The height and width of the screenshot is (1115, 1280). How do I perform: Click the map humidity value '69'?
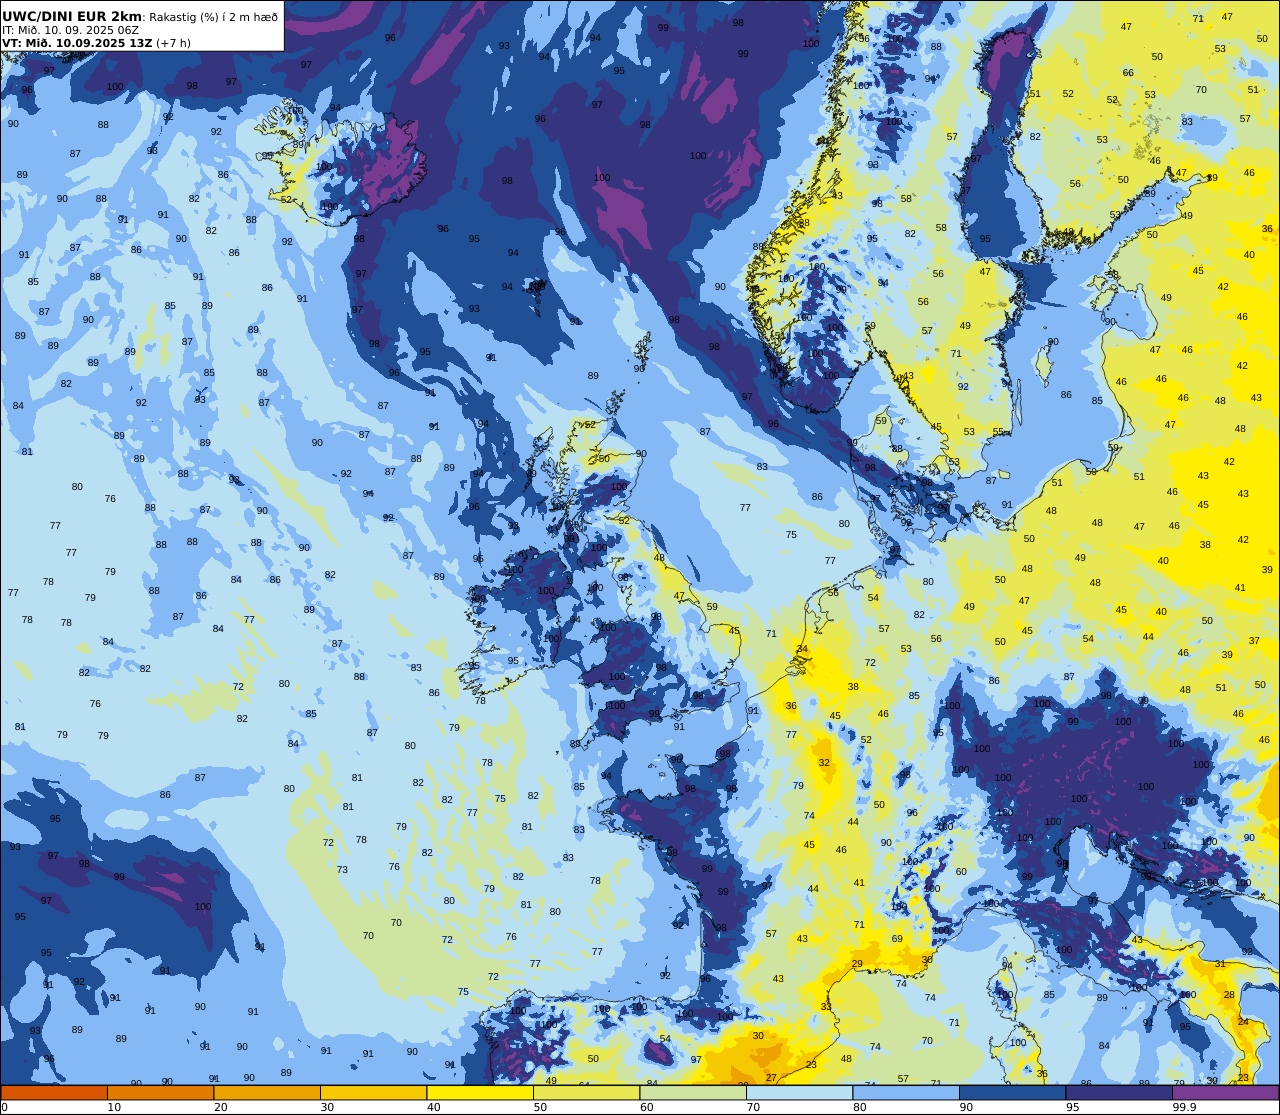pyautogui.click(x=897, y=939)
